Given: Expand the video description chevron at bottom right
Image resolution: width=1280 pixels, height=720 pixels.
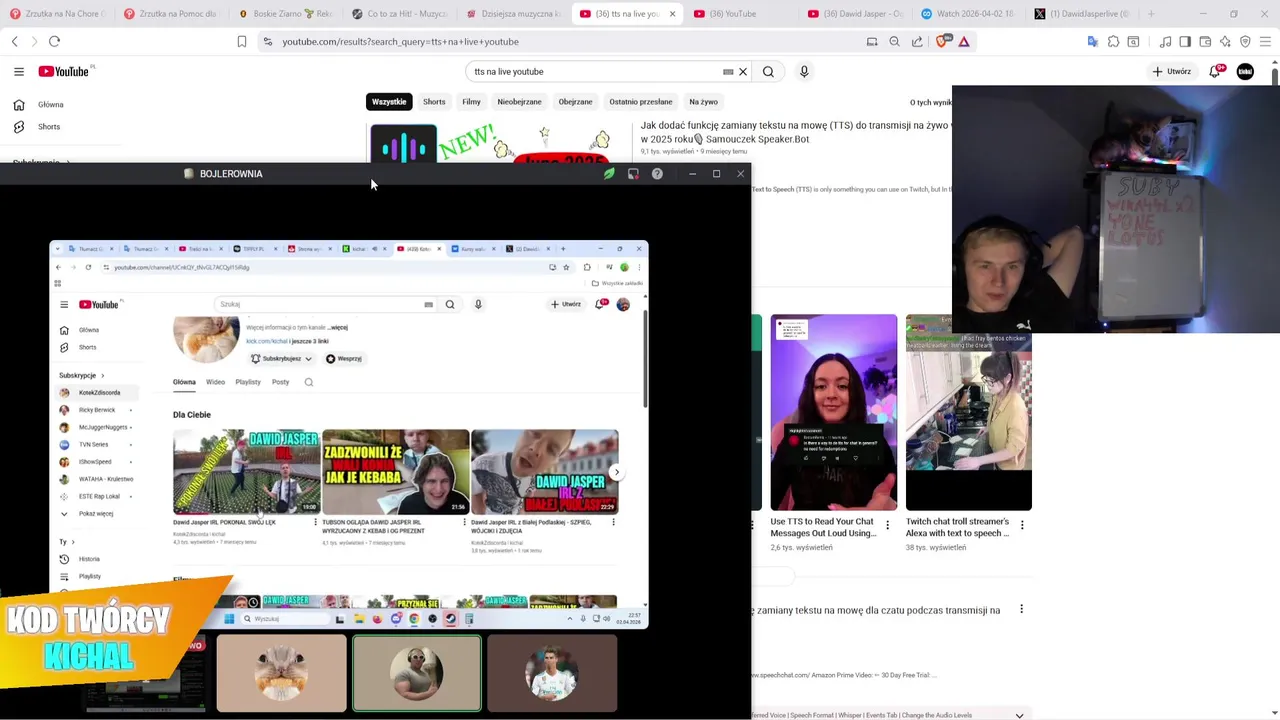Looking at the screenshot, I should coord(1019,715).
